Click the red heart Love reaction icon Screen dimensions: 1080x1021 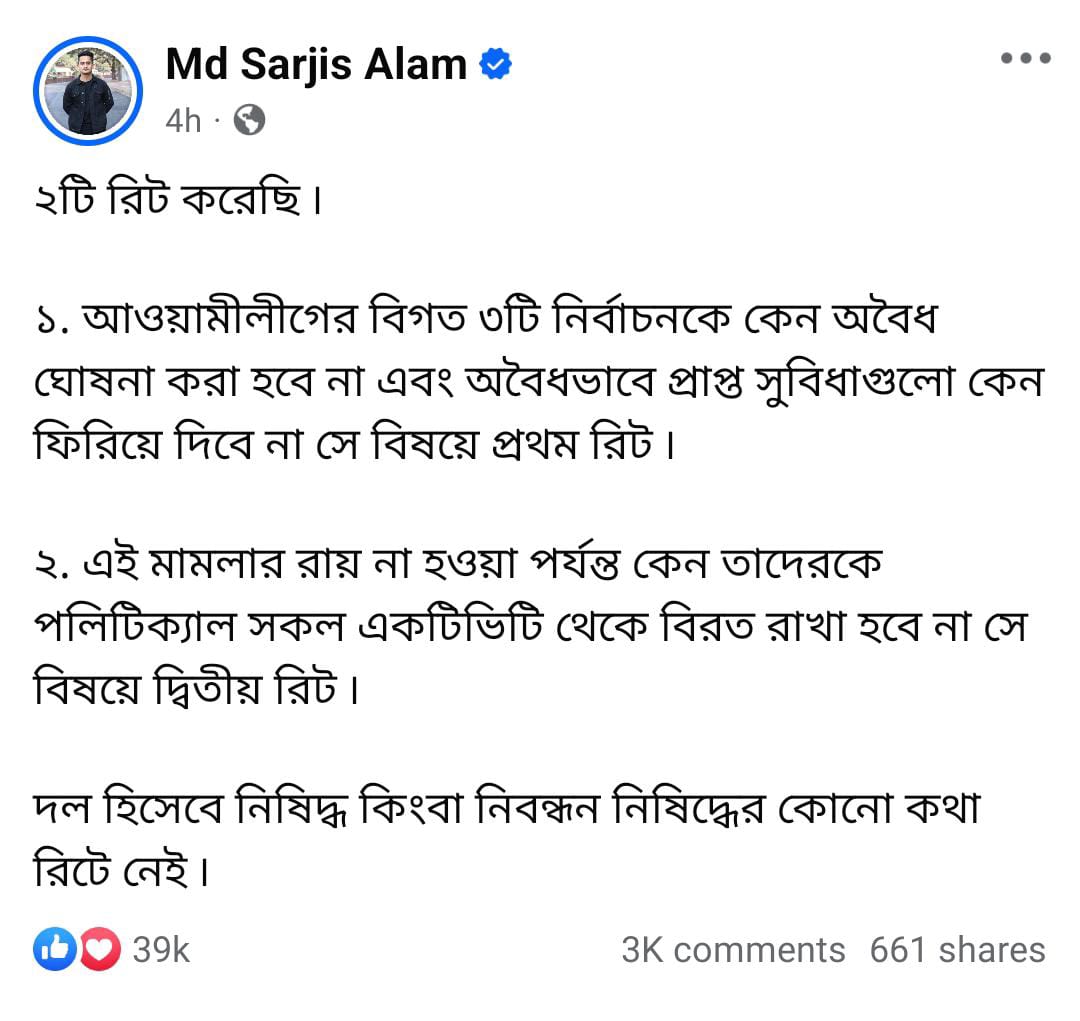101,949
